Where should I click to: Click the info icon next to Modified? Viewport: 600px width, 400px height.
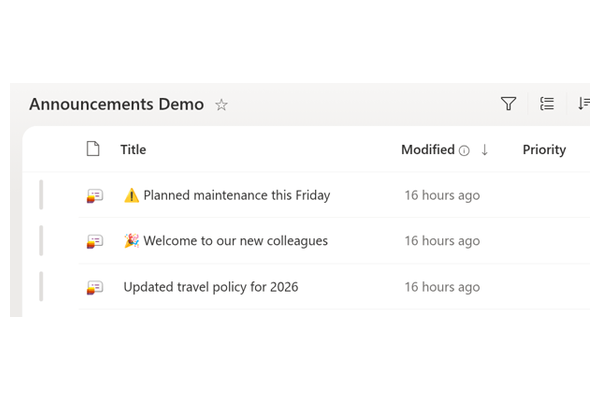[464, 151]
